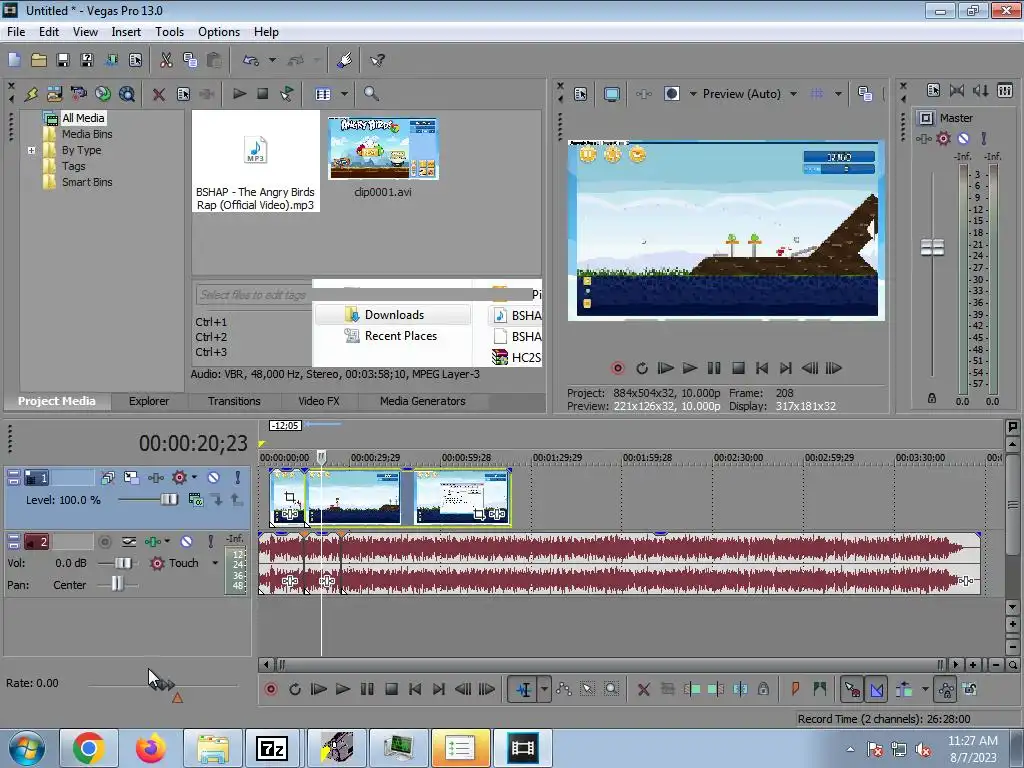This screenshot has width=1024, height=768.
Task: Select the Zoom Edit tool magnifier
Action: 611,690
